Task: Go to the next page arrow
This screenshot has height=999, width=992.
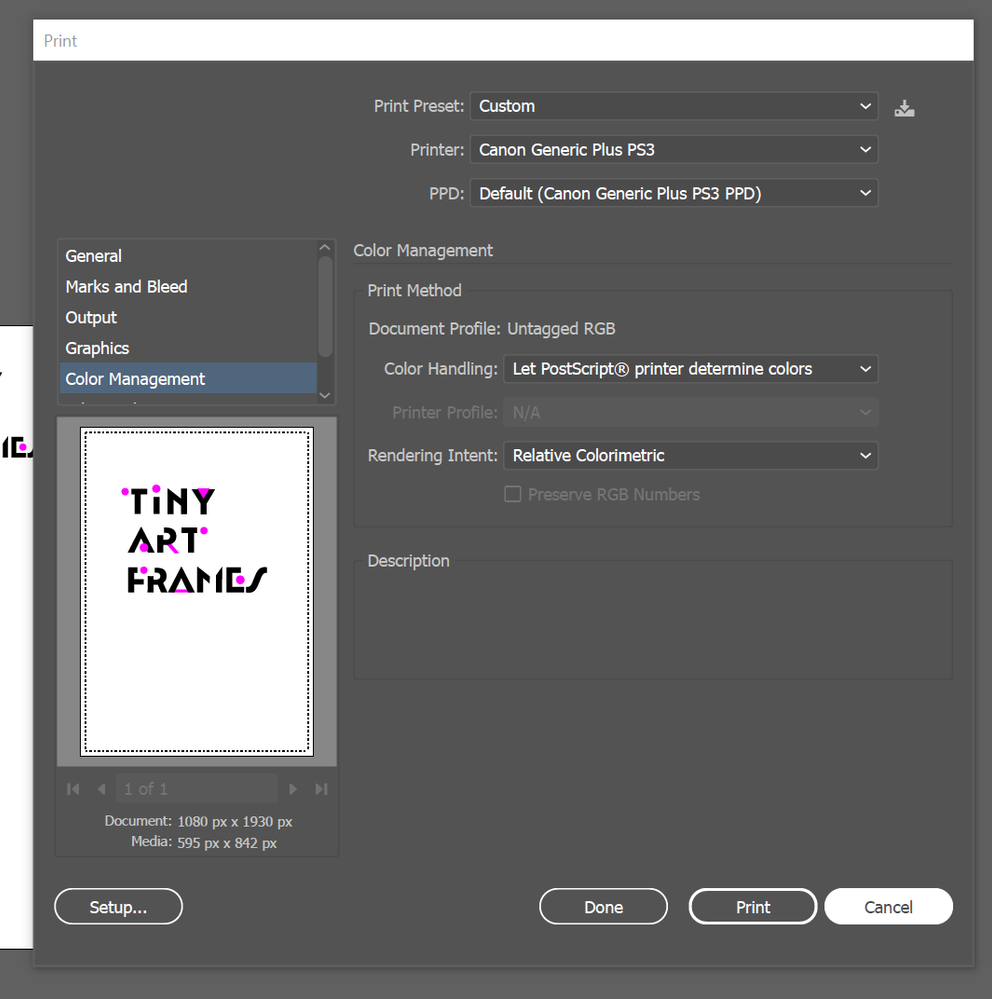Action: (293, 788)
